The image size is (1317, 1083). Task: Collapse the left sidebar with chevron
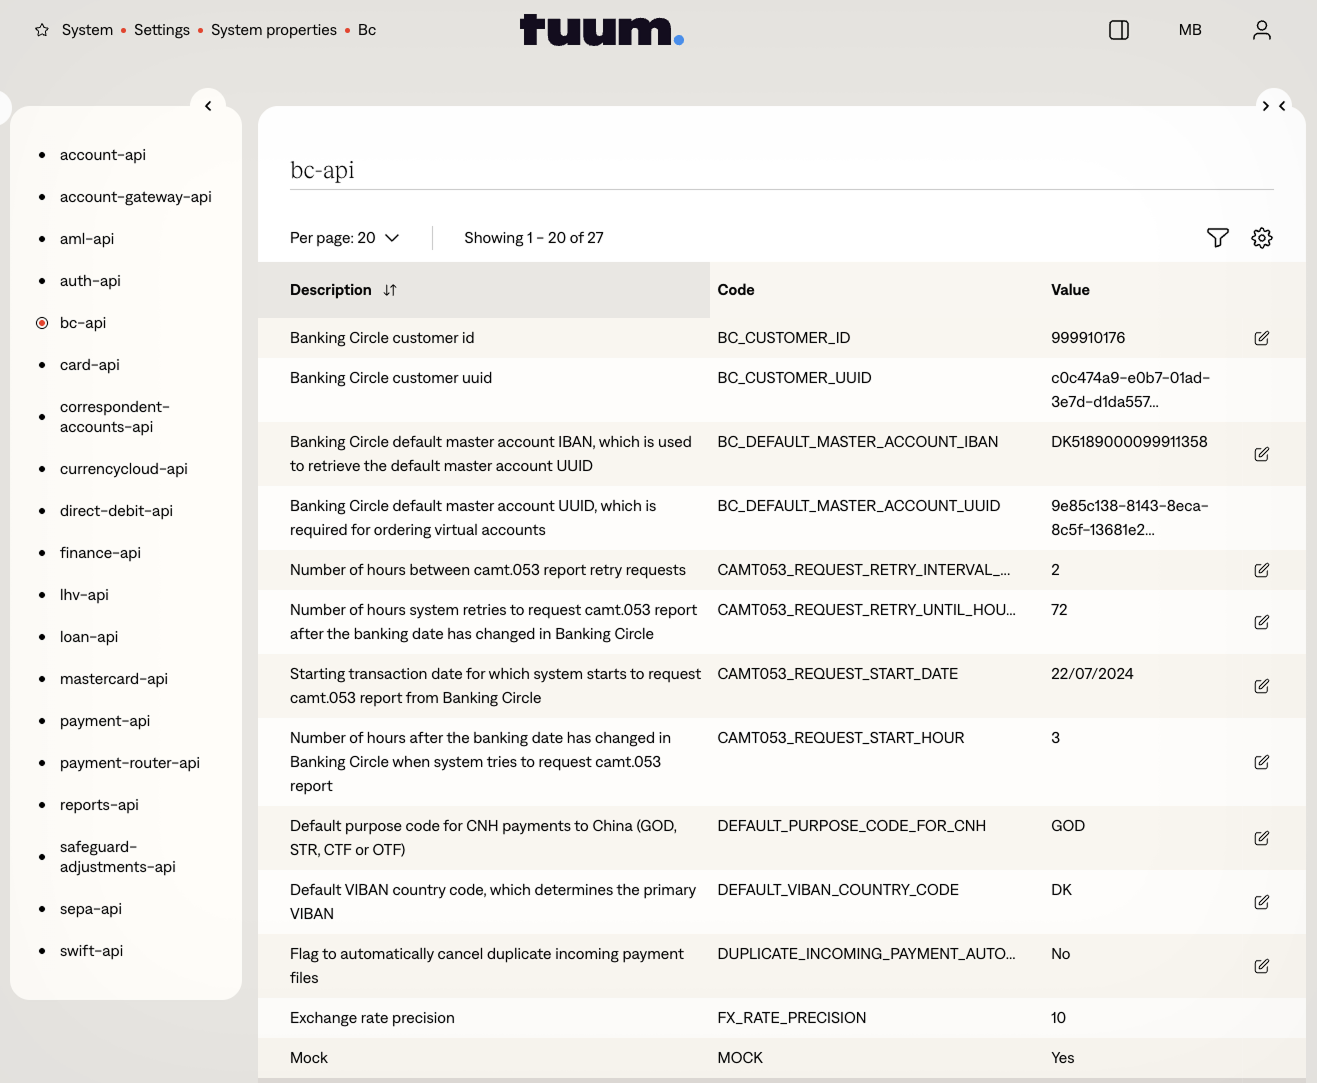[x=208, y=106]
